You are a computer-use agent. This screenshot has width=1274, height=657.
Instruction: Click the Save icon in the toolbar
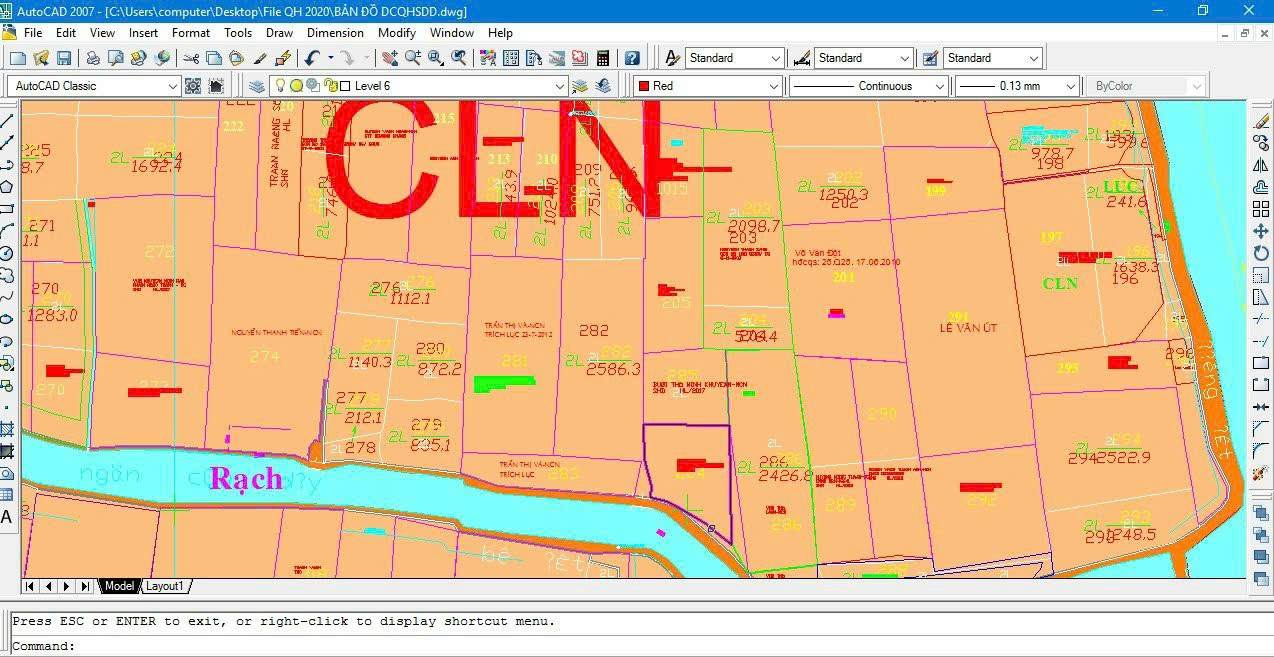pos(65,59)
